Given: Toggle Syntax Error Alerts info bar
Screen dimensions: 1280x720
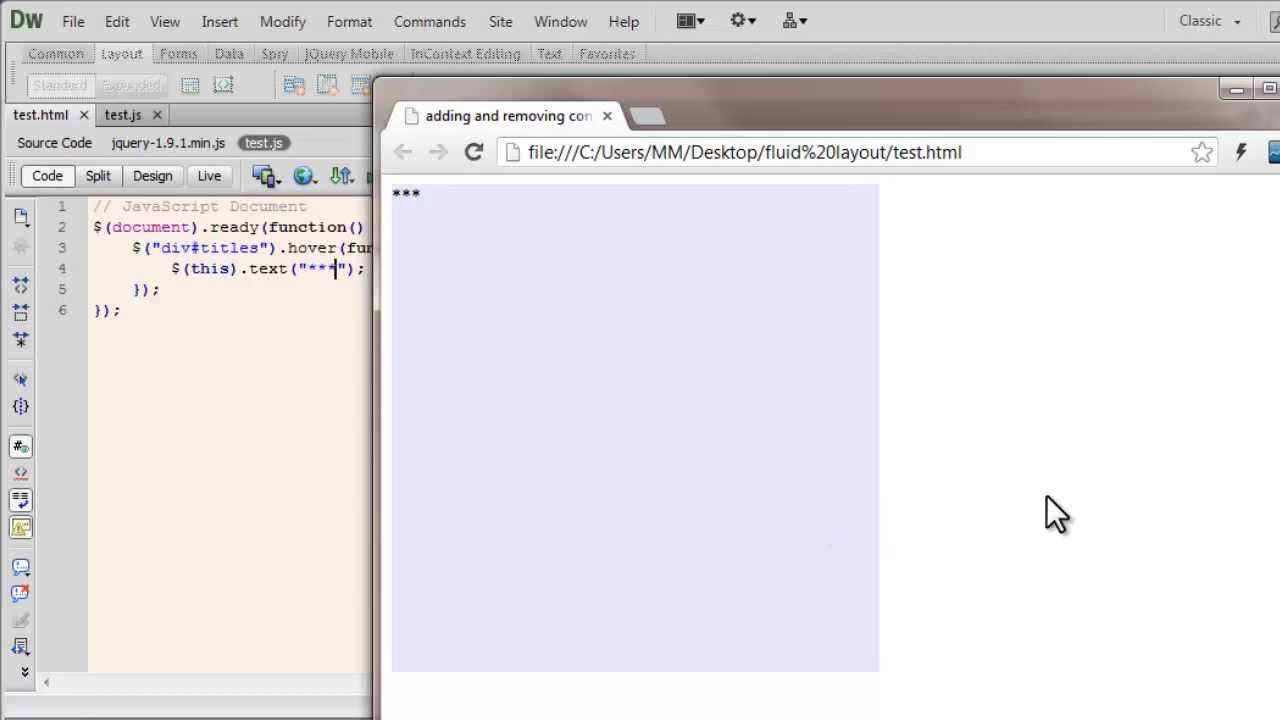Looking at the screenshot, I should click(21, 527).
